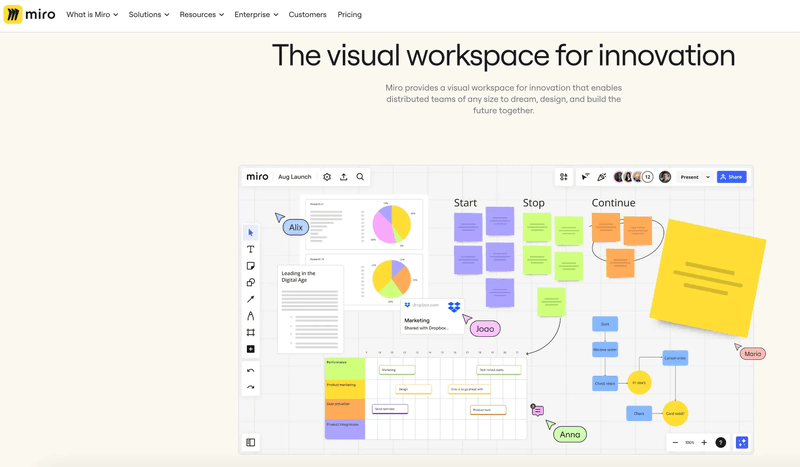Image resolution: width=800 pixels, height=467 pixels.
Task: Pick the Sticky note tool
Action: coord(251,266)
